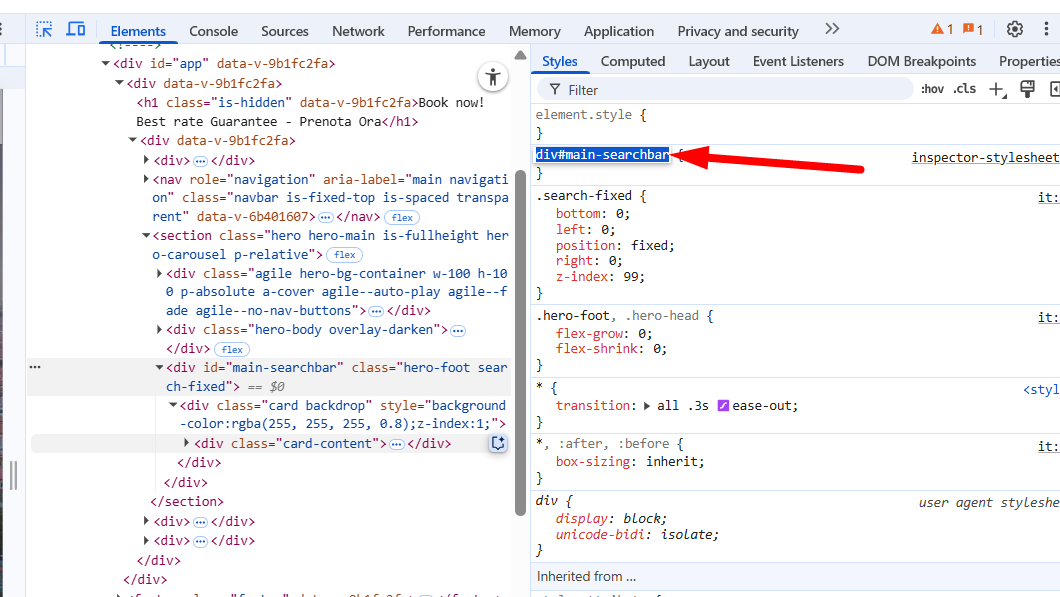Open DevTools settings via gear icon
The image size is (1060, 597).
(1014, 30)
